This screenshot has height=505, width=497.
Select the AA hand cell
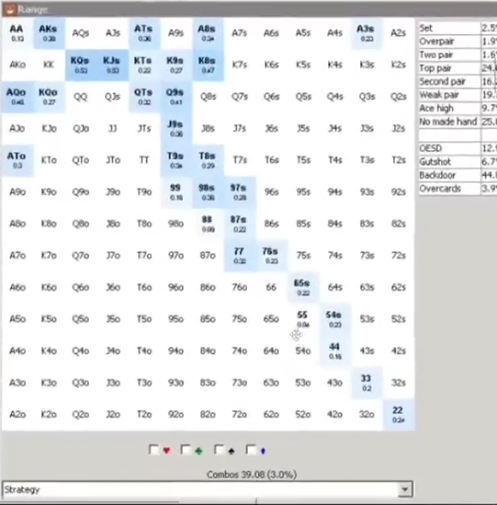tap(17, 33)
